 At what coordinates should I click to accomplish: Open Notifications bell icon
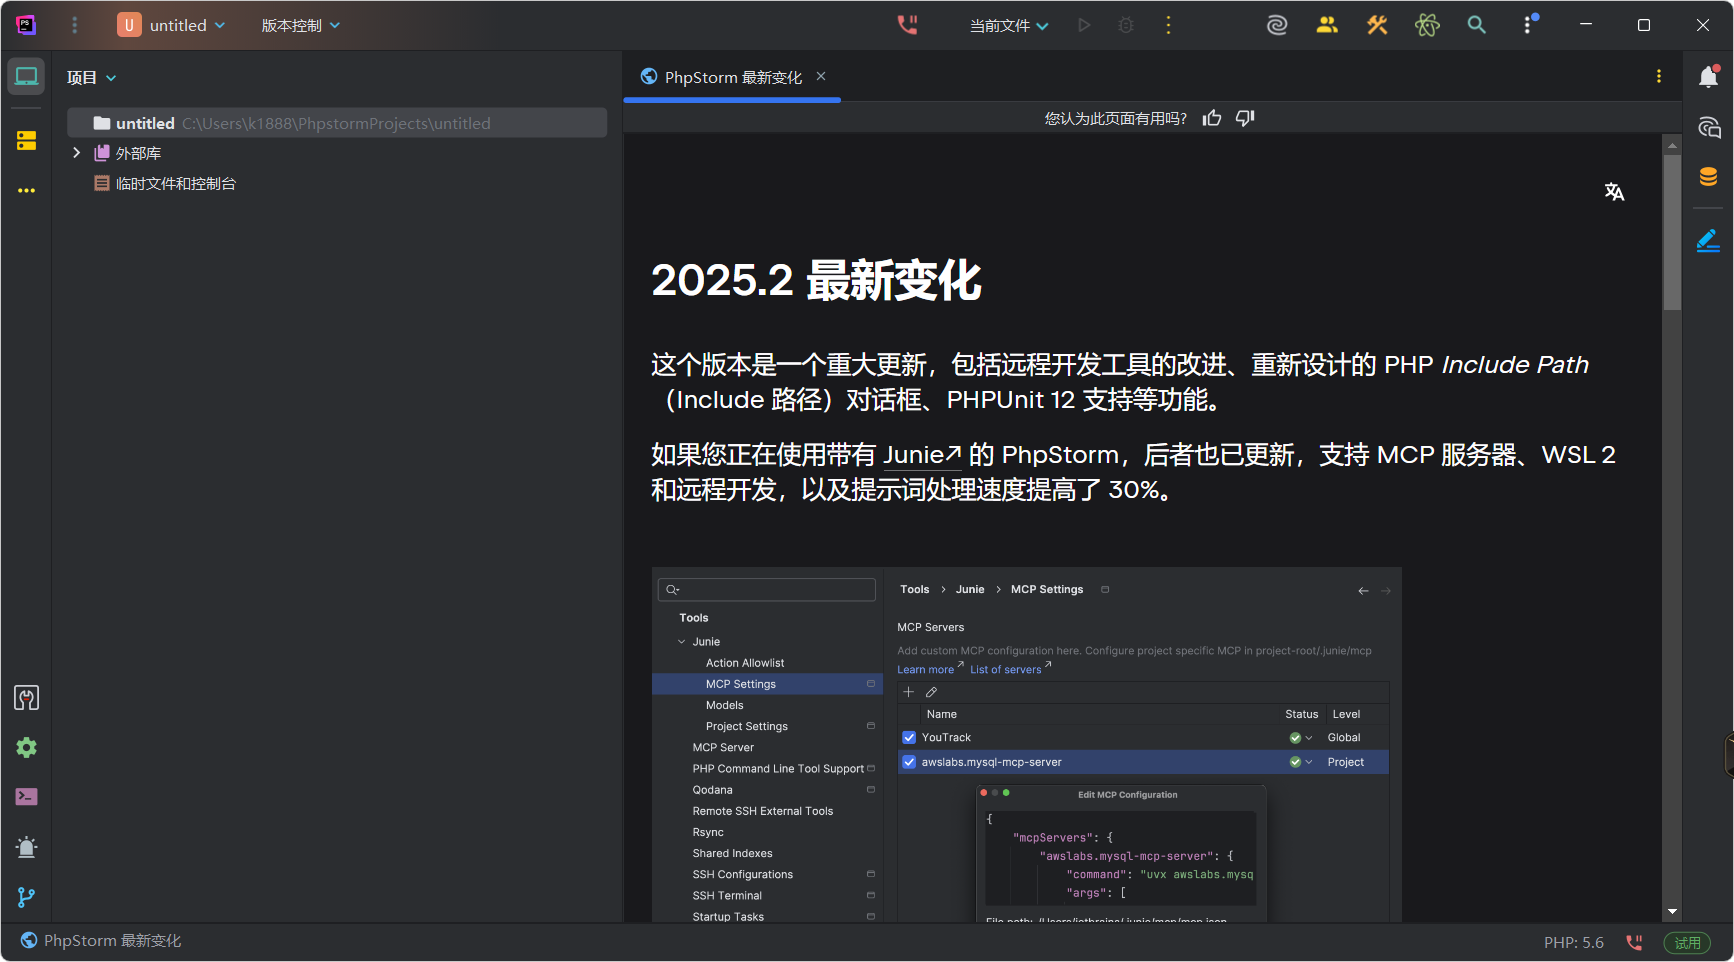[1708, 77]
